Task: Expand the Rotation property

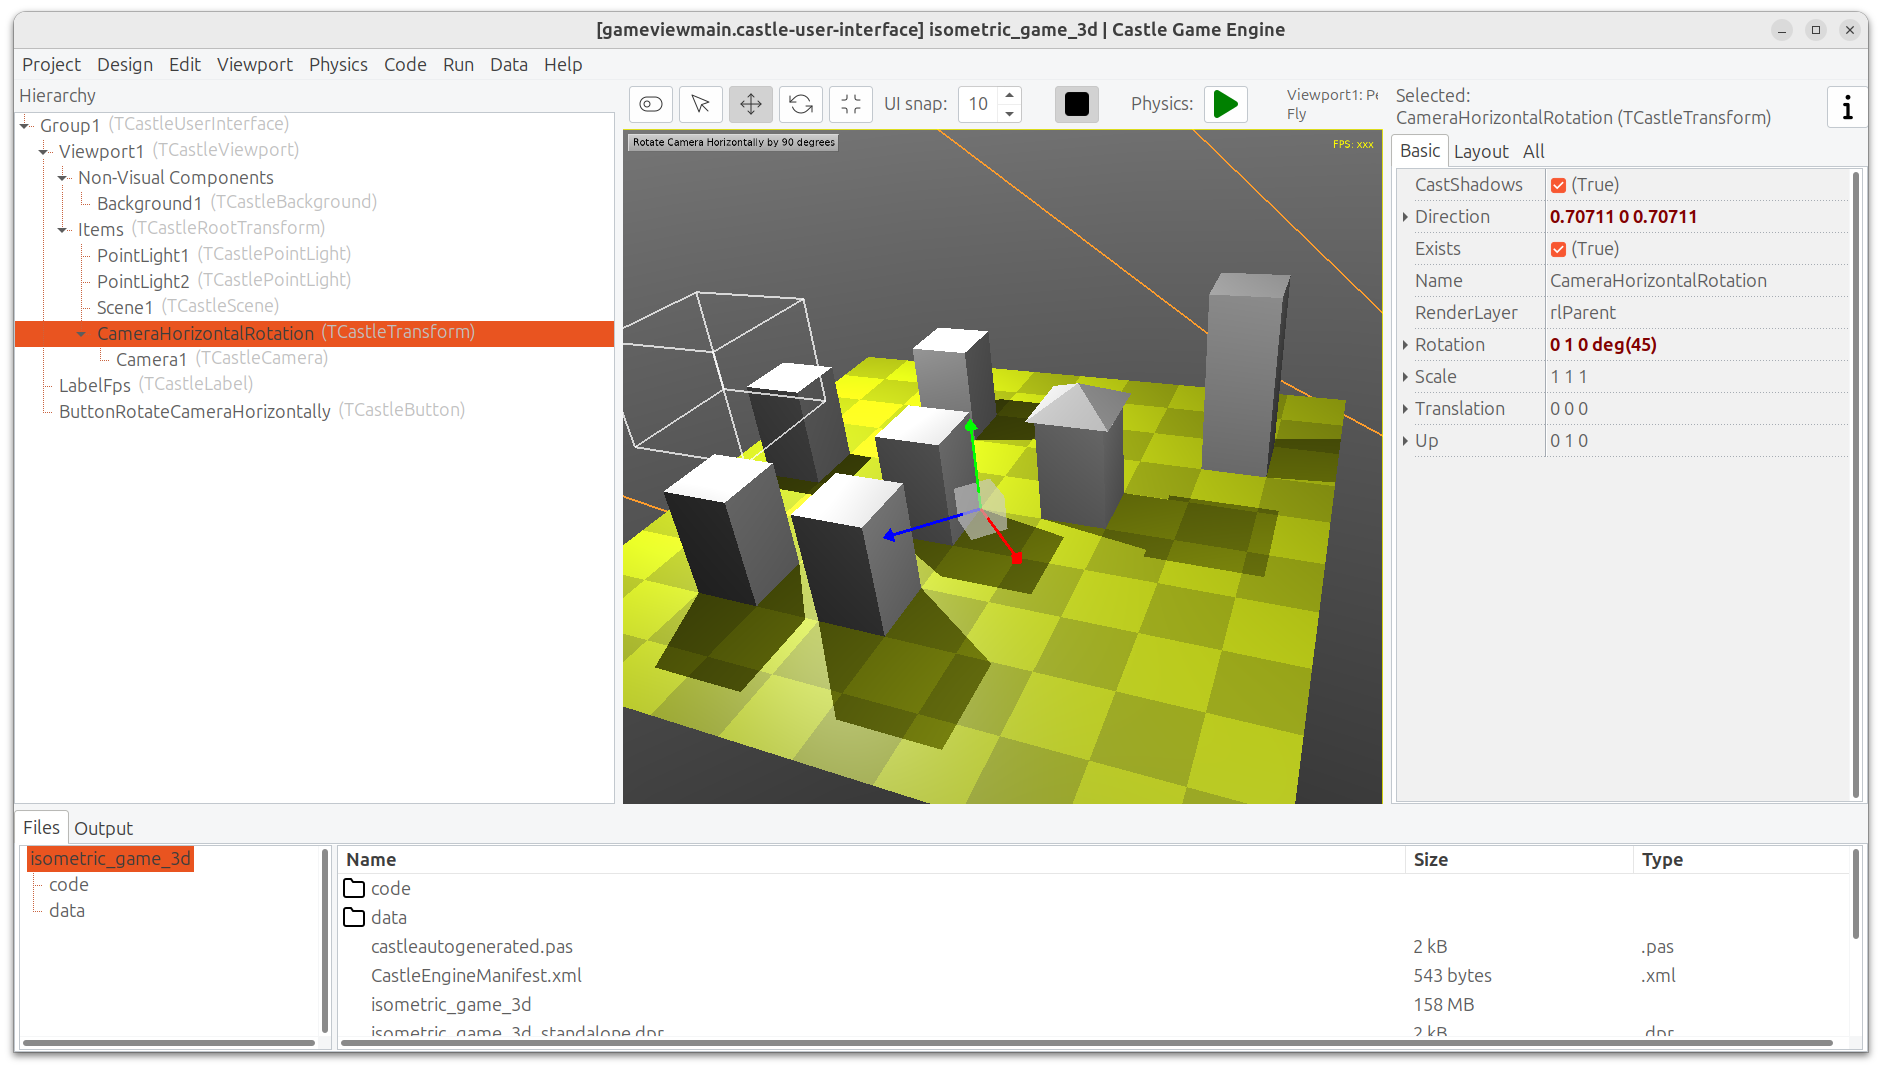Action: [x=1405, y=345]
